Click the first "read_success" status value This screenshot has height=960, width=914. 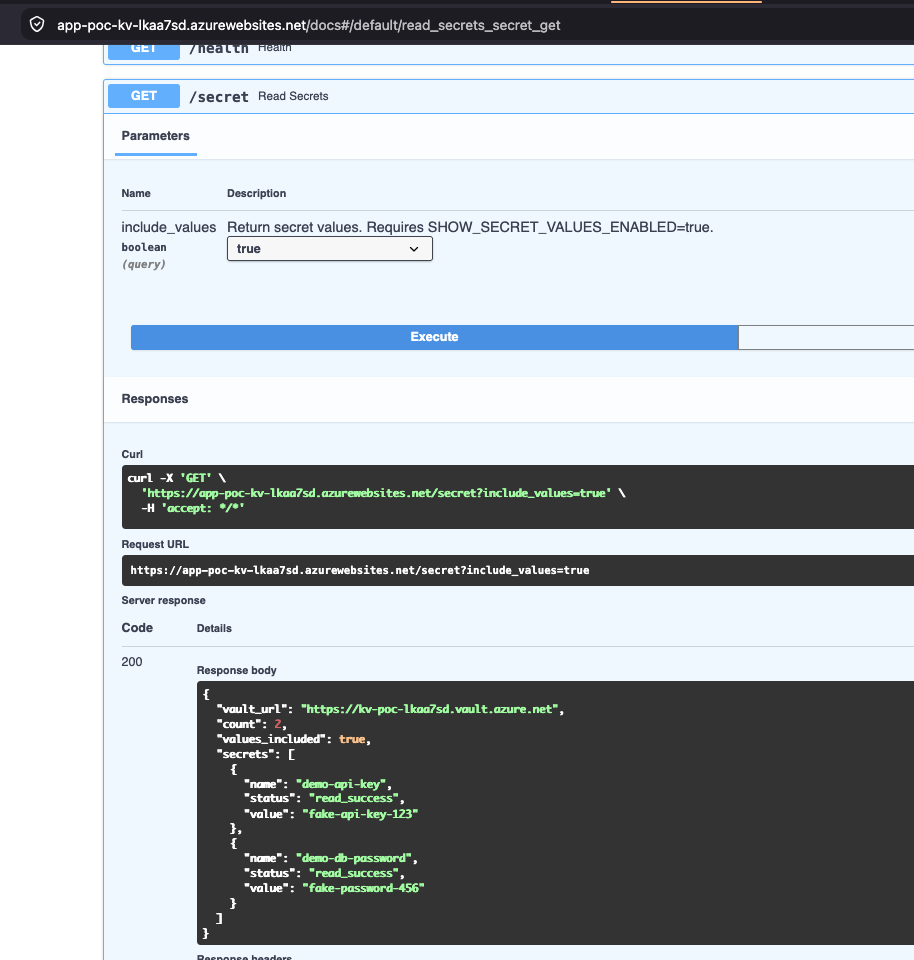tap(354, 798)
